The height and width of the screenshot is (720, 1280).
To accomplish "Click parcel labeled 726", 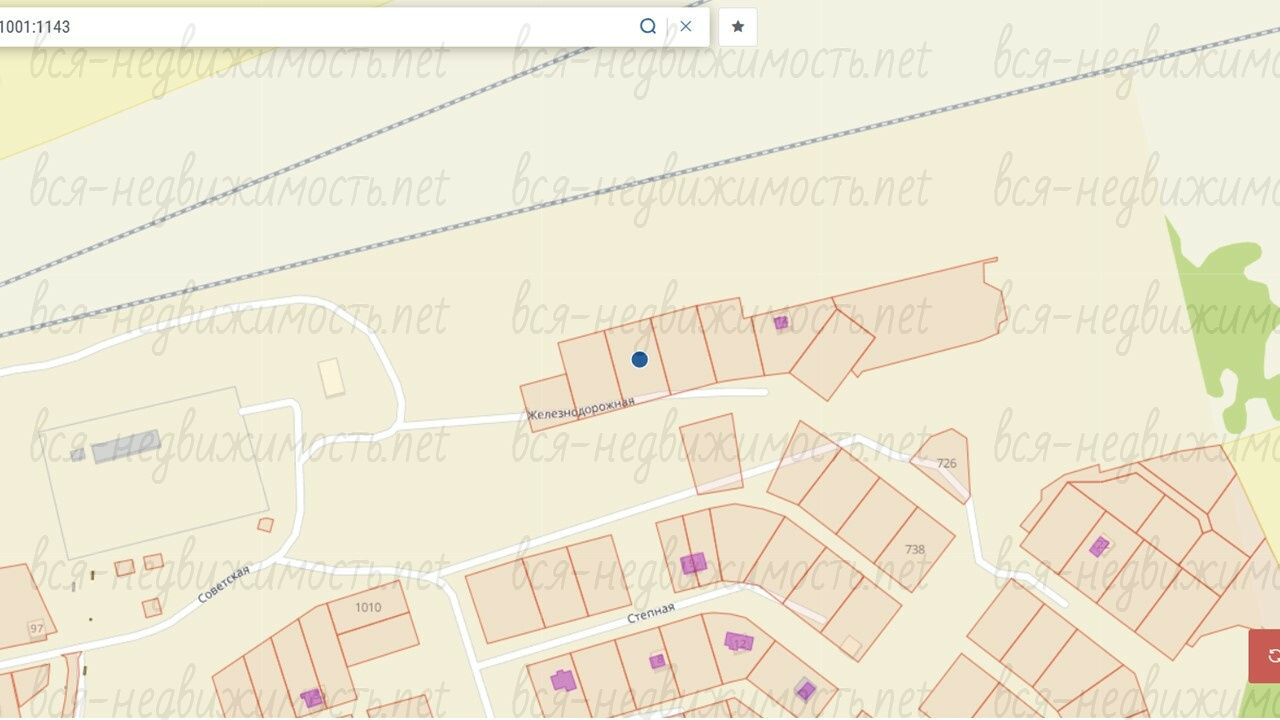I will (x=945, y=463).
